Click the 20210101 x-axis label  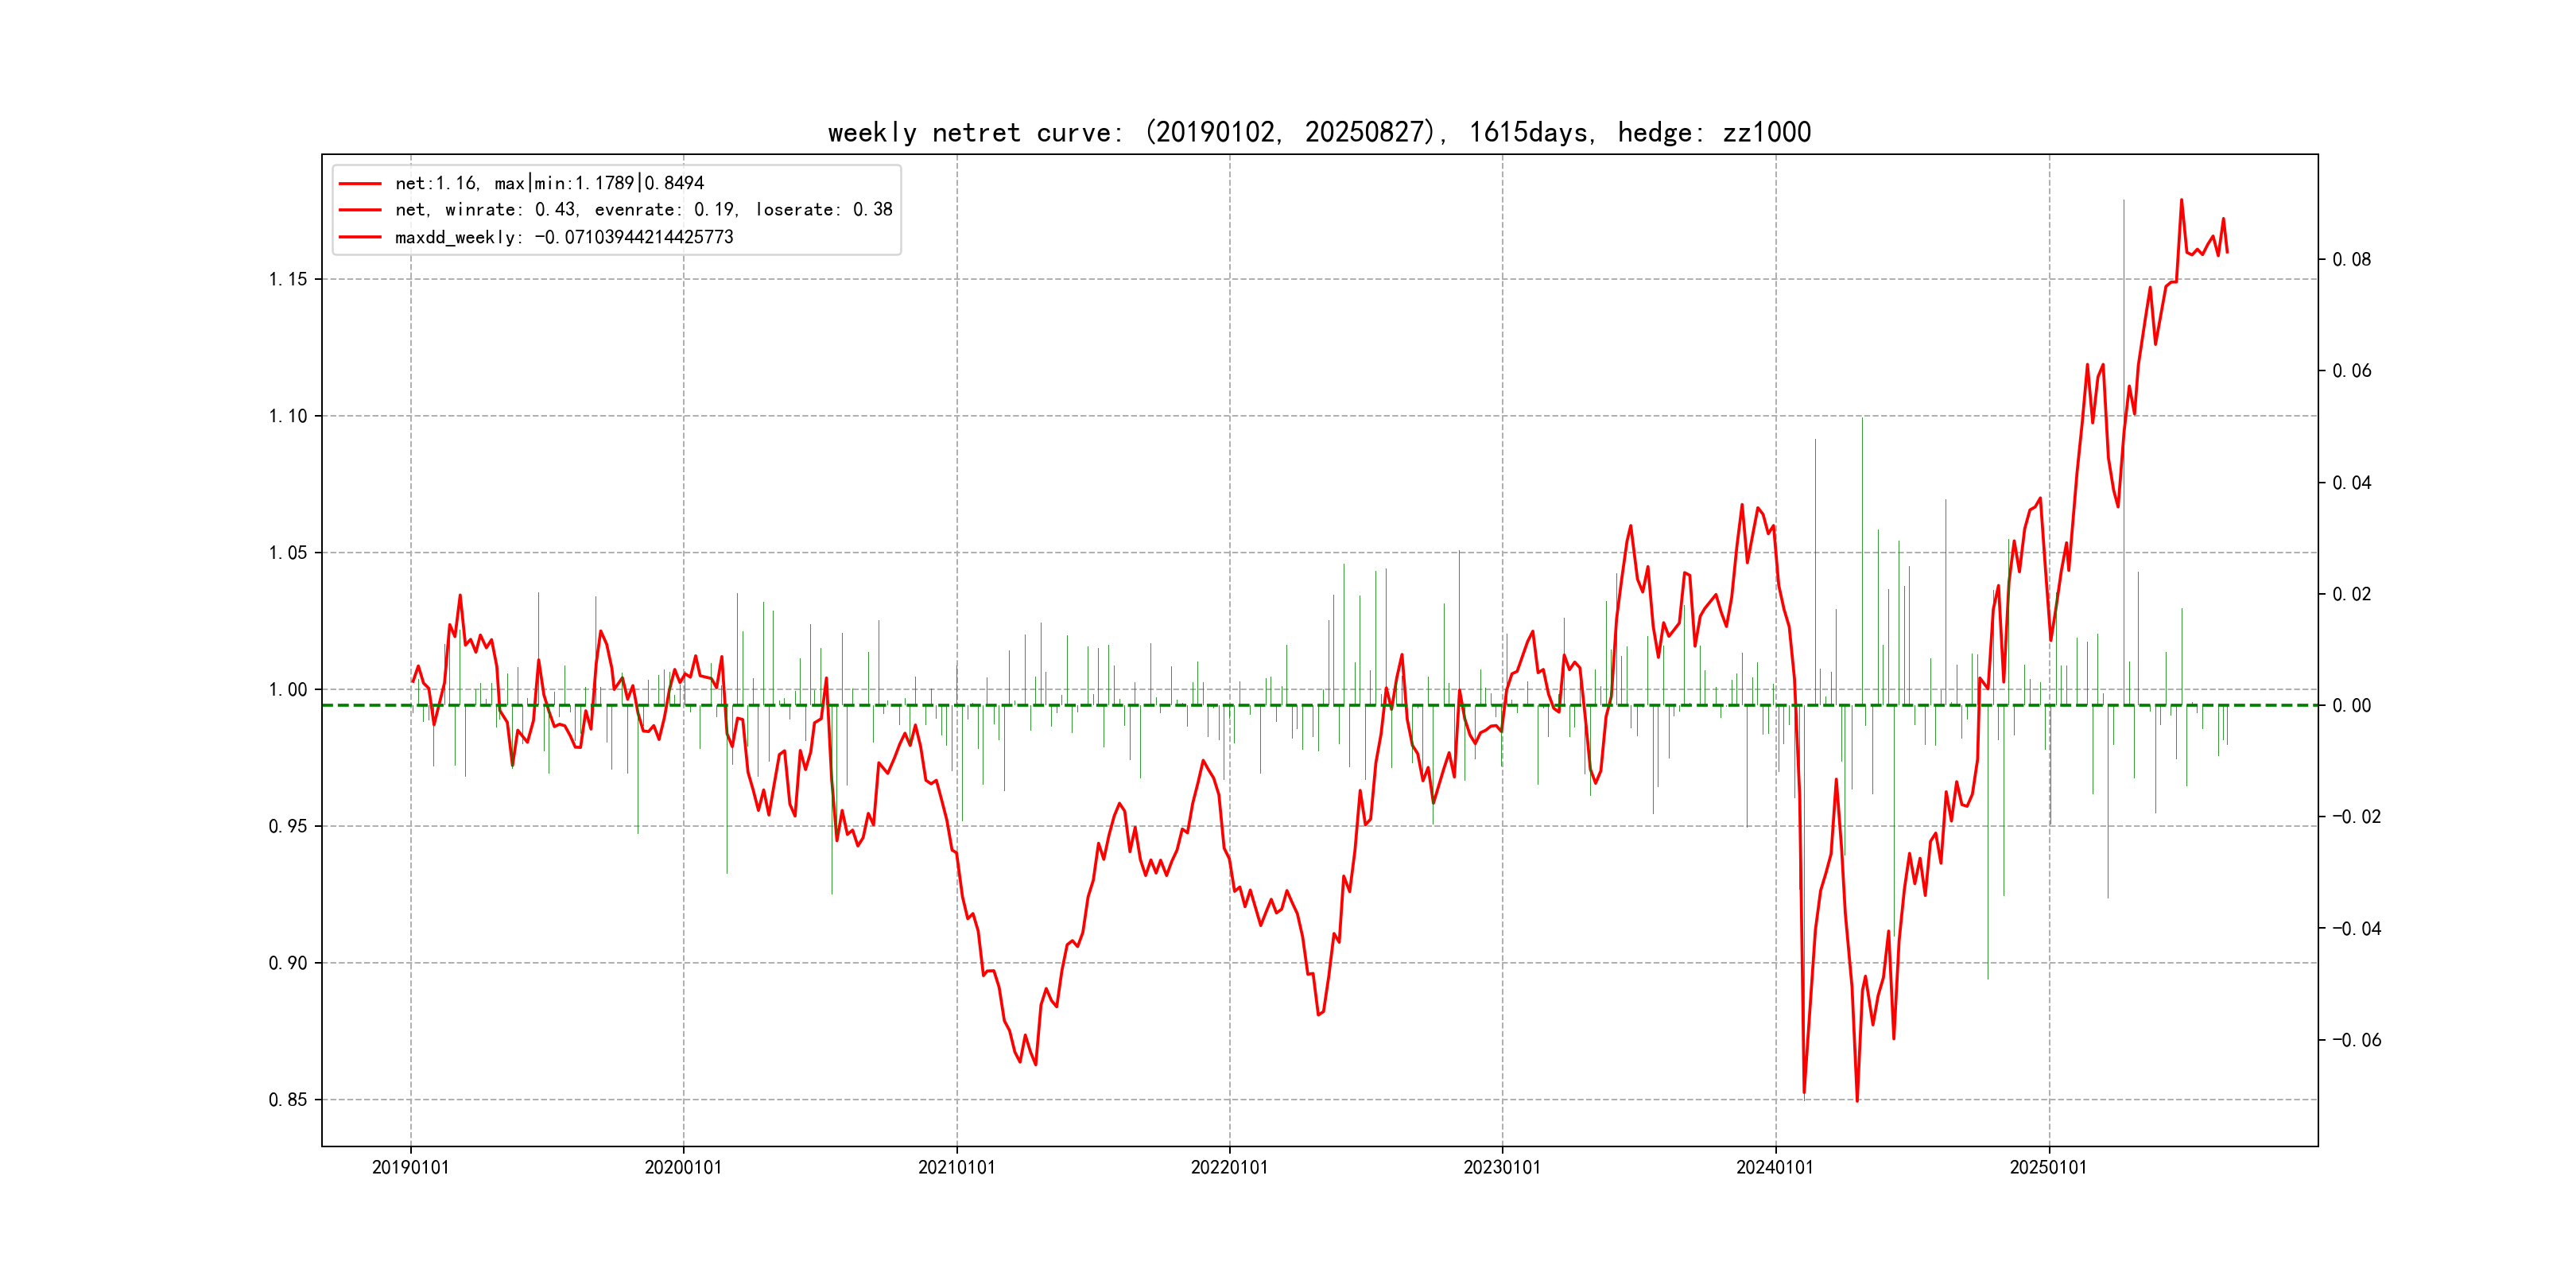pos(956,1167)
